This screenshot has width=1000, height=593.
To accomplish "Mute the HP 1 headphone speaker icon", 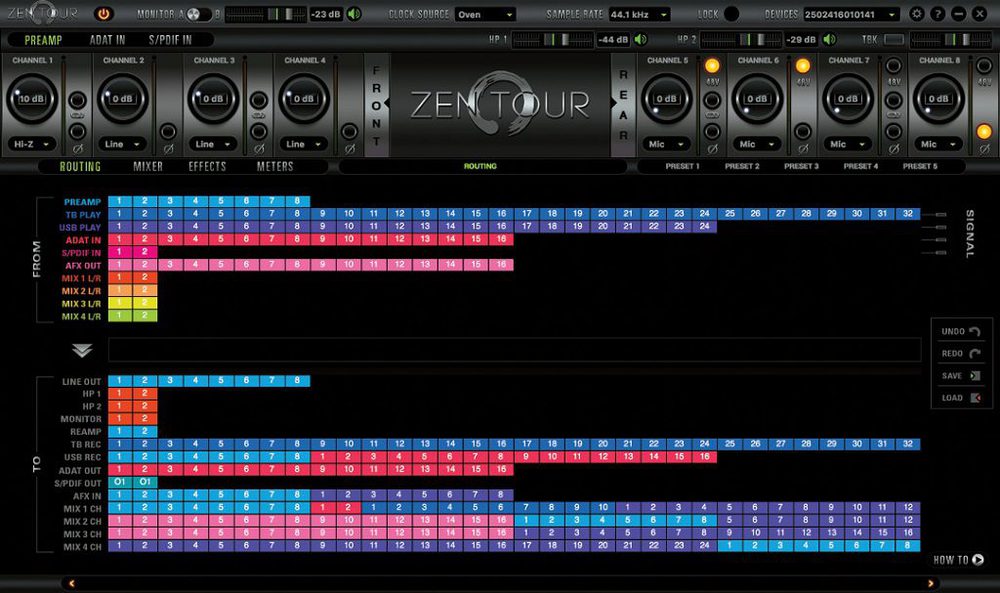I will (641, 40).
